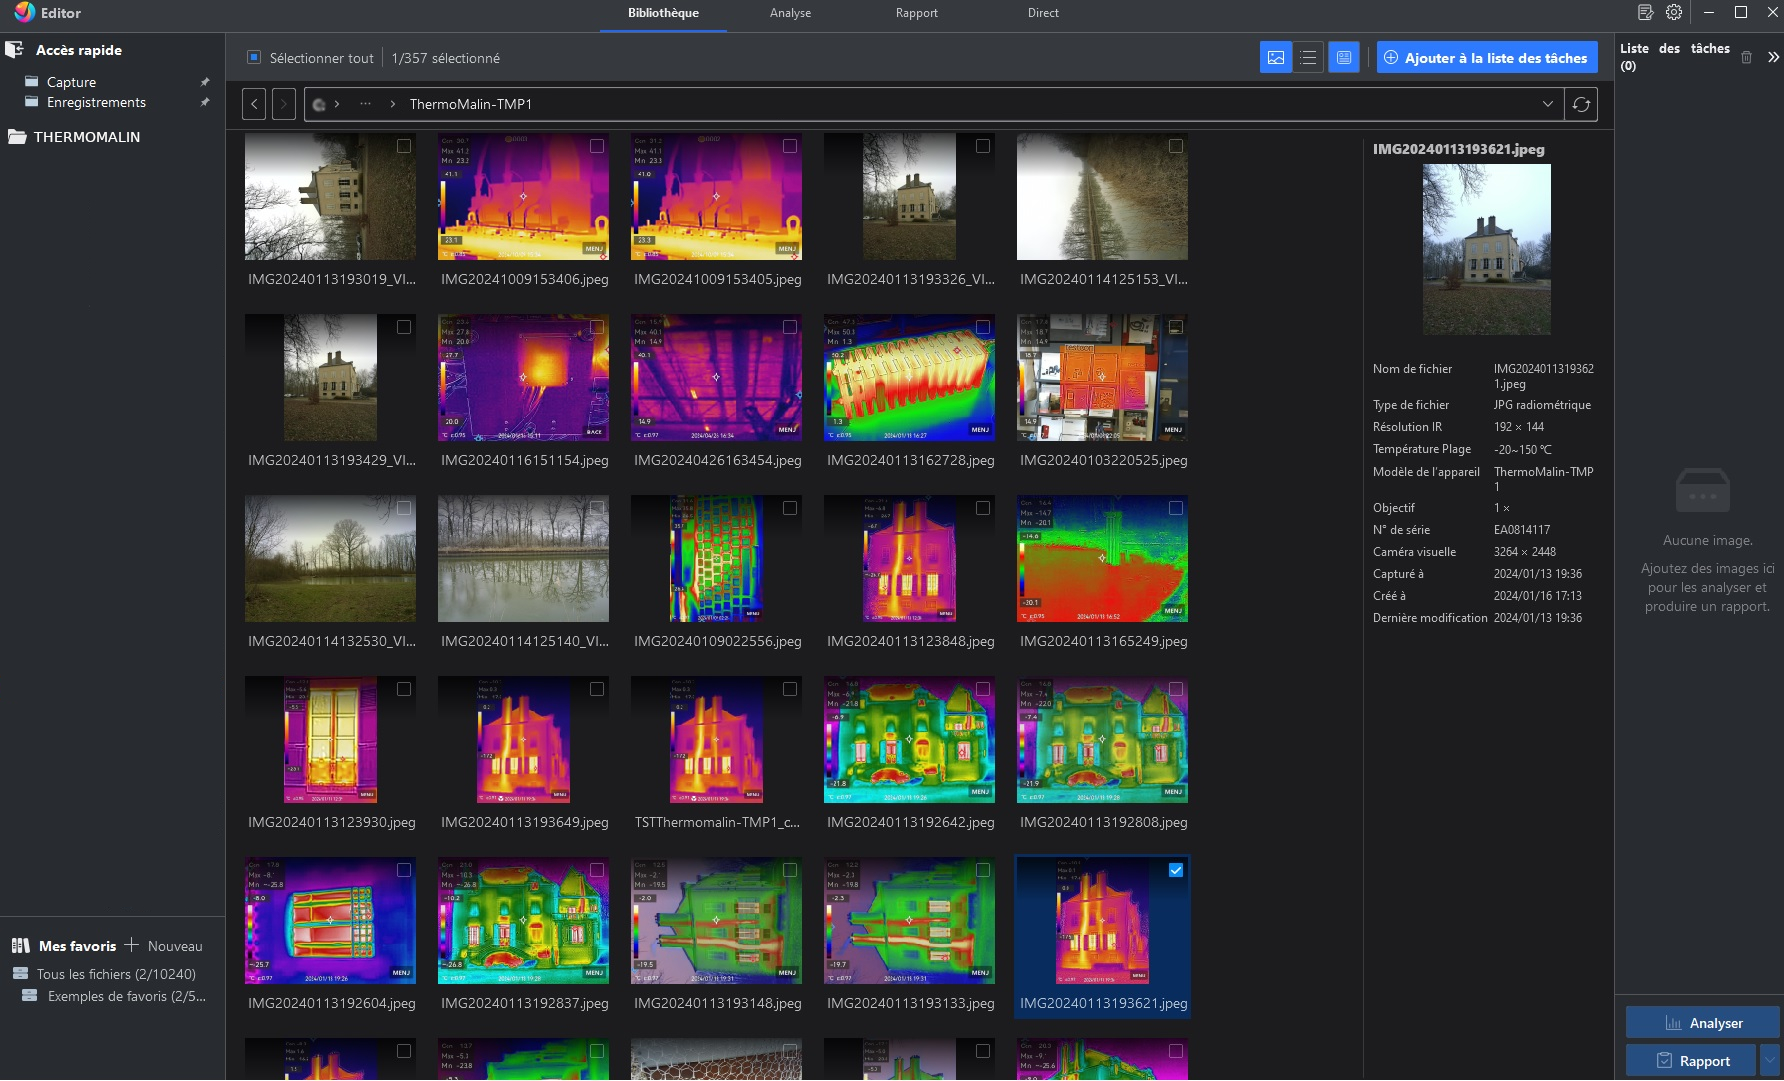The image size is (1784, 1081).
Task: Click the root location icon in path bar
Action: (319, 104)
